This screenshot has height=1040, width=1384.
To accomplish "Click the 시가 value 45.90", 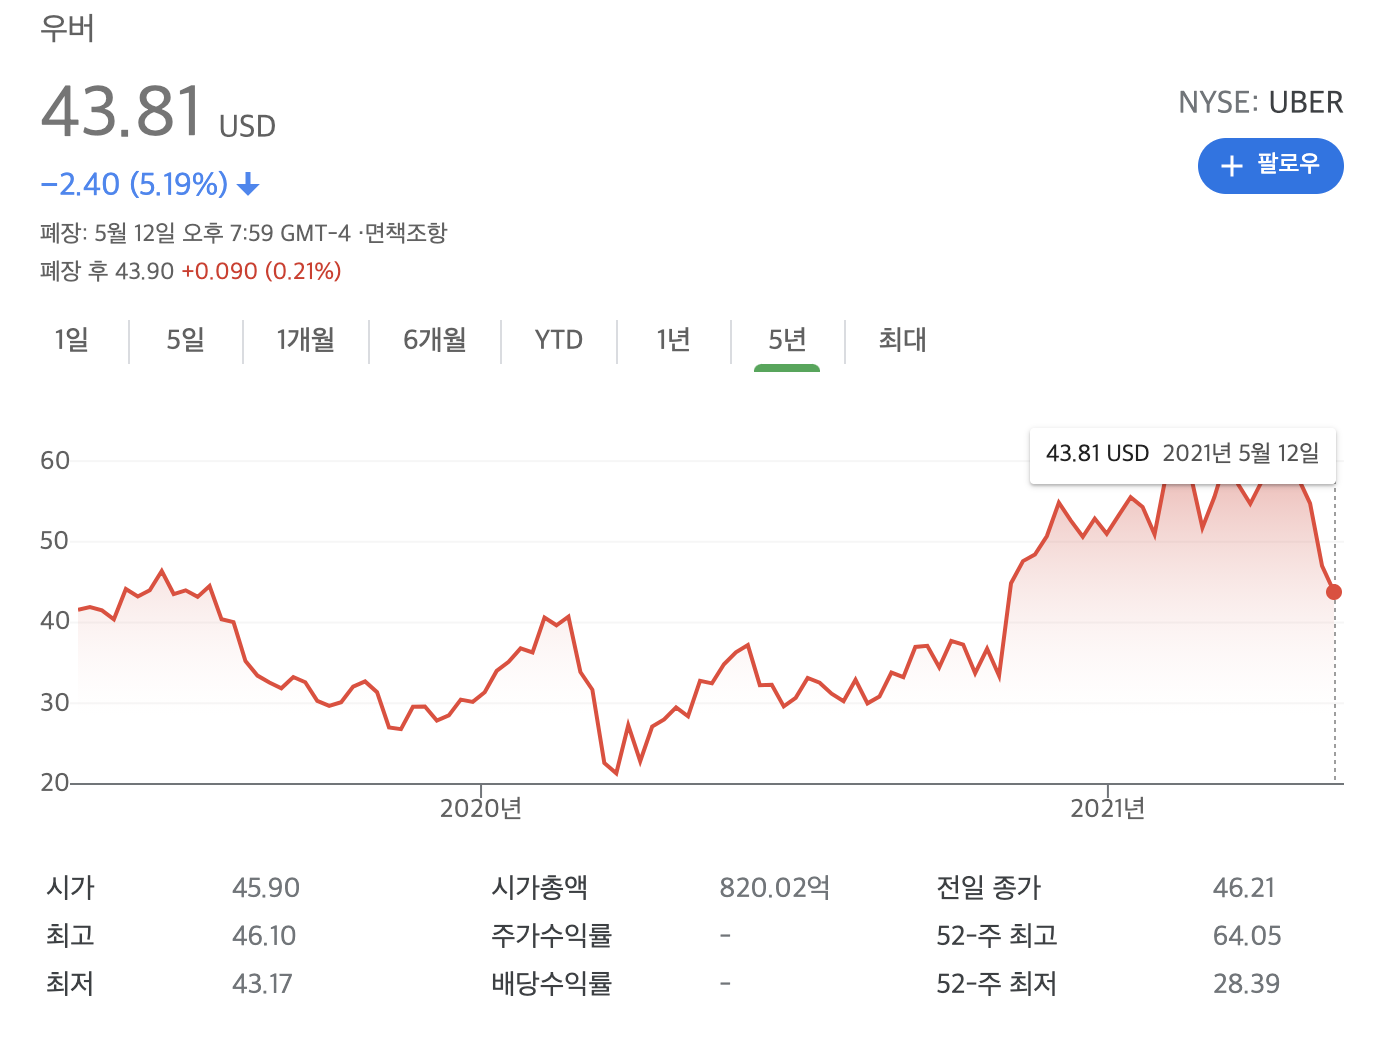I will pos(266,888).
